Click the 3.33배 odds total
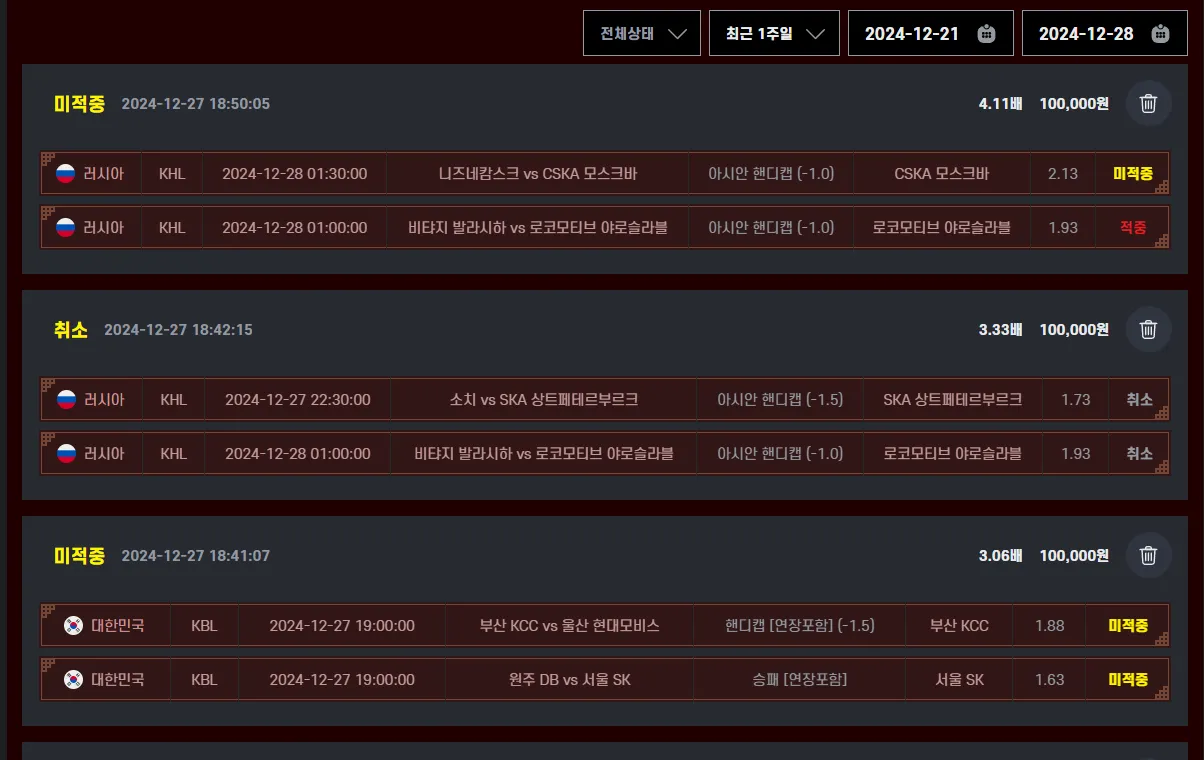This screenshot has height=760, width=1204. [1000, 329]
